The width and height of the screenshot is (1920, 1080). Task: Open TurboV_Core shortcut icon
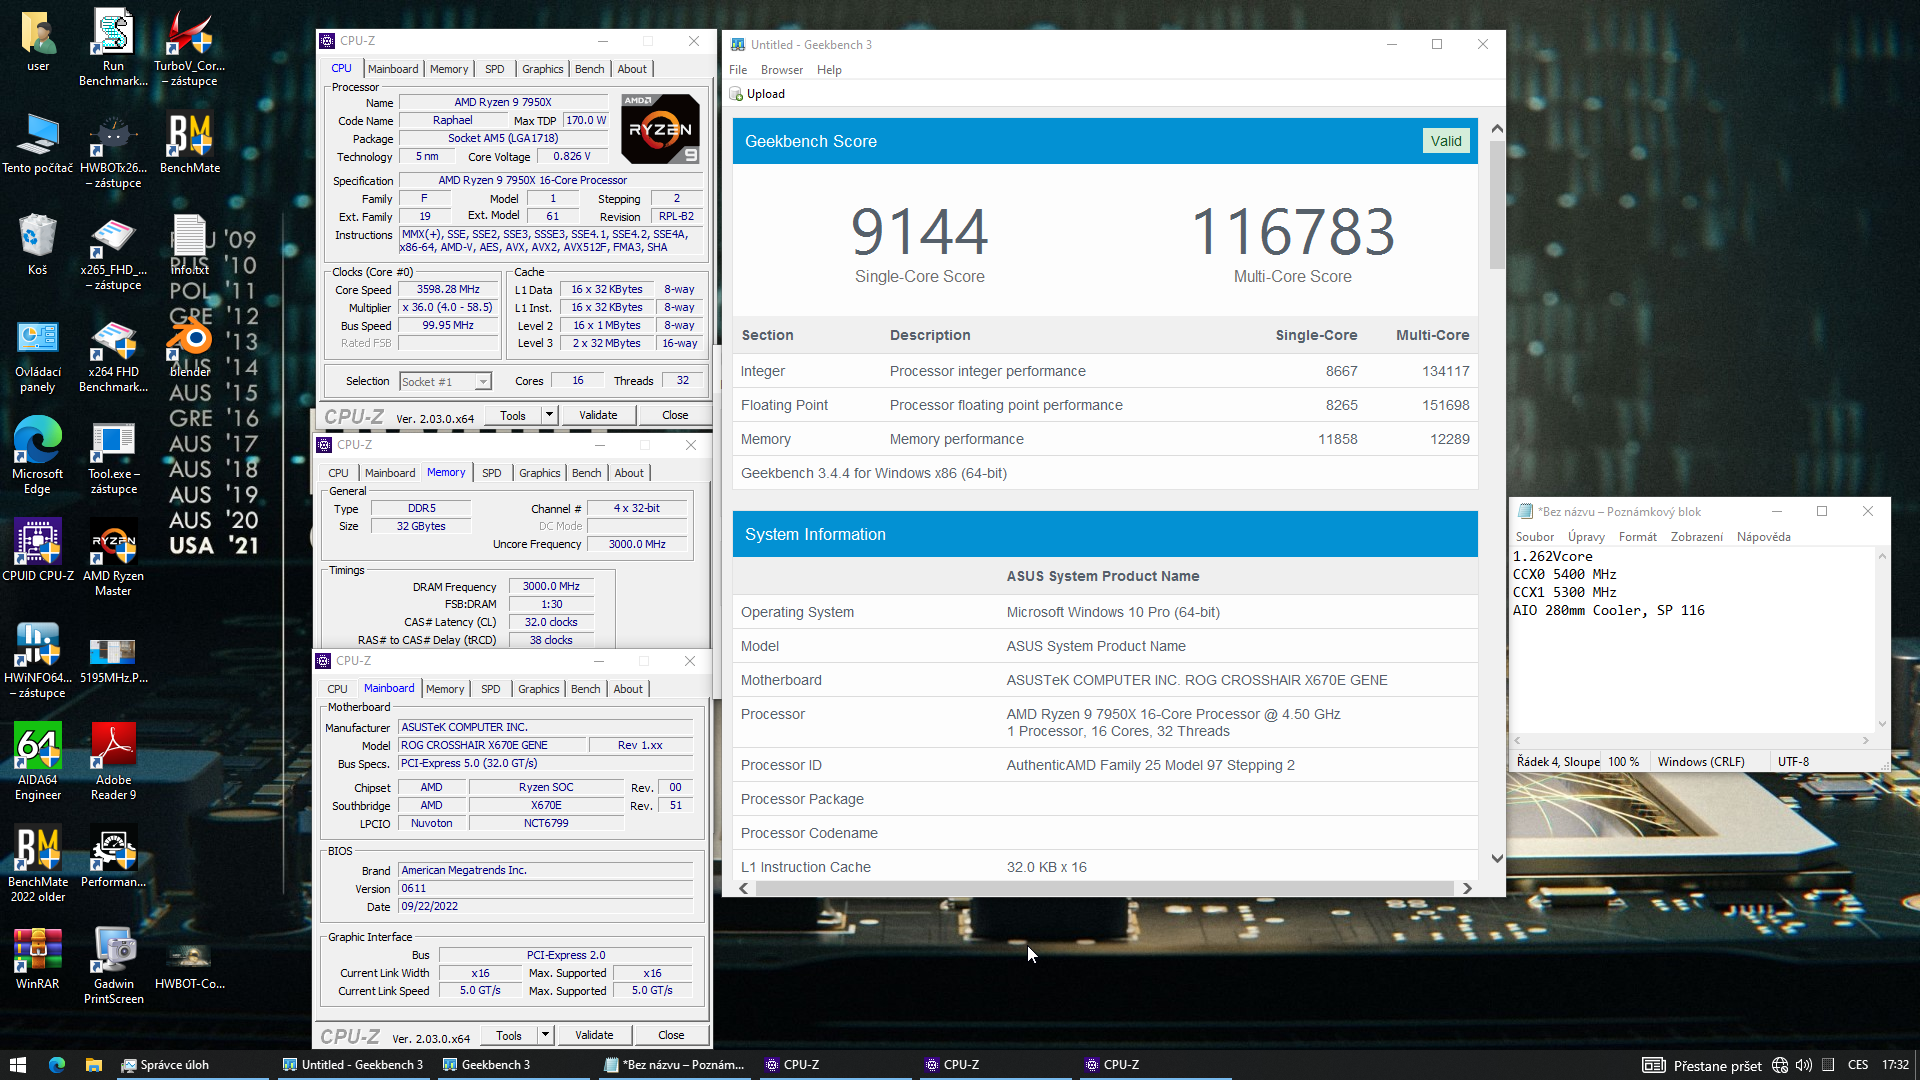click(x=189, y=48)
